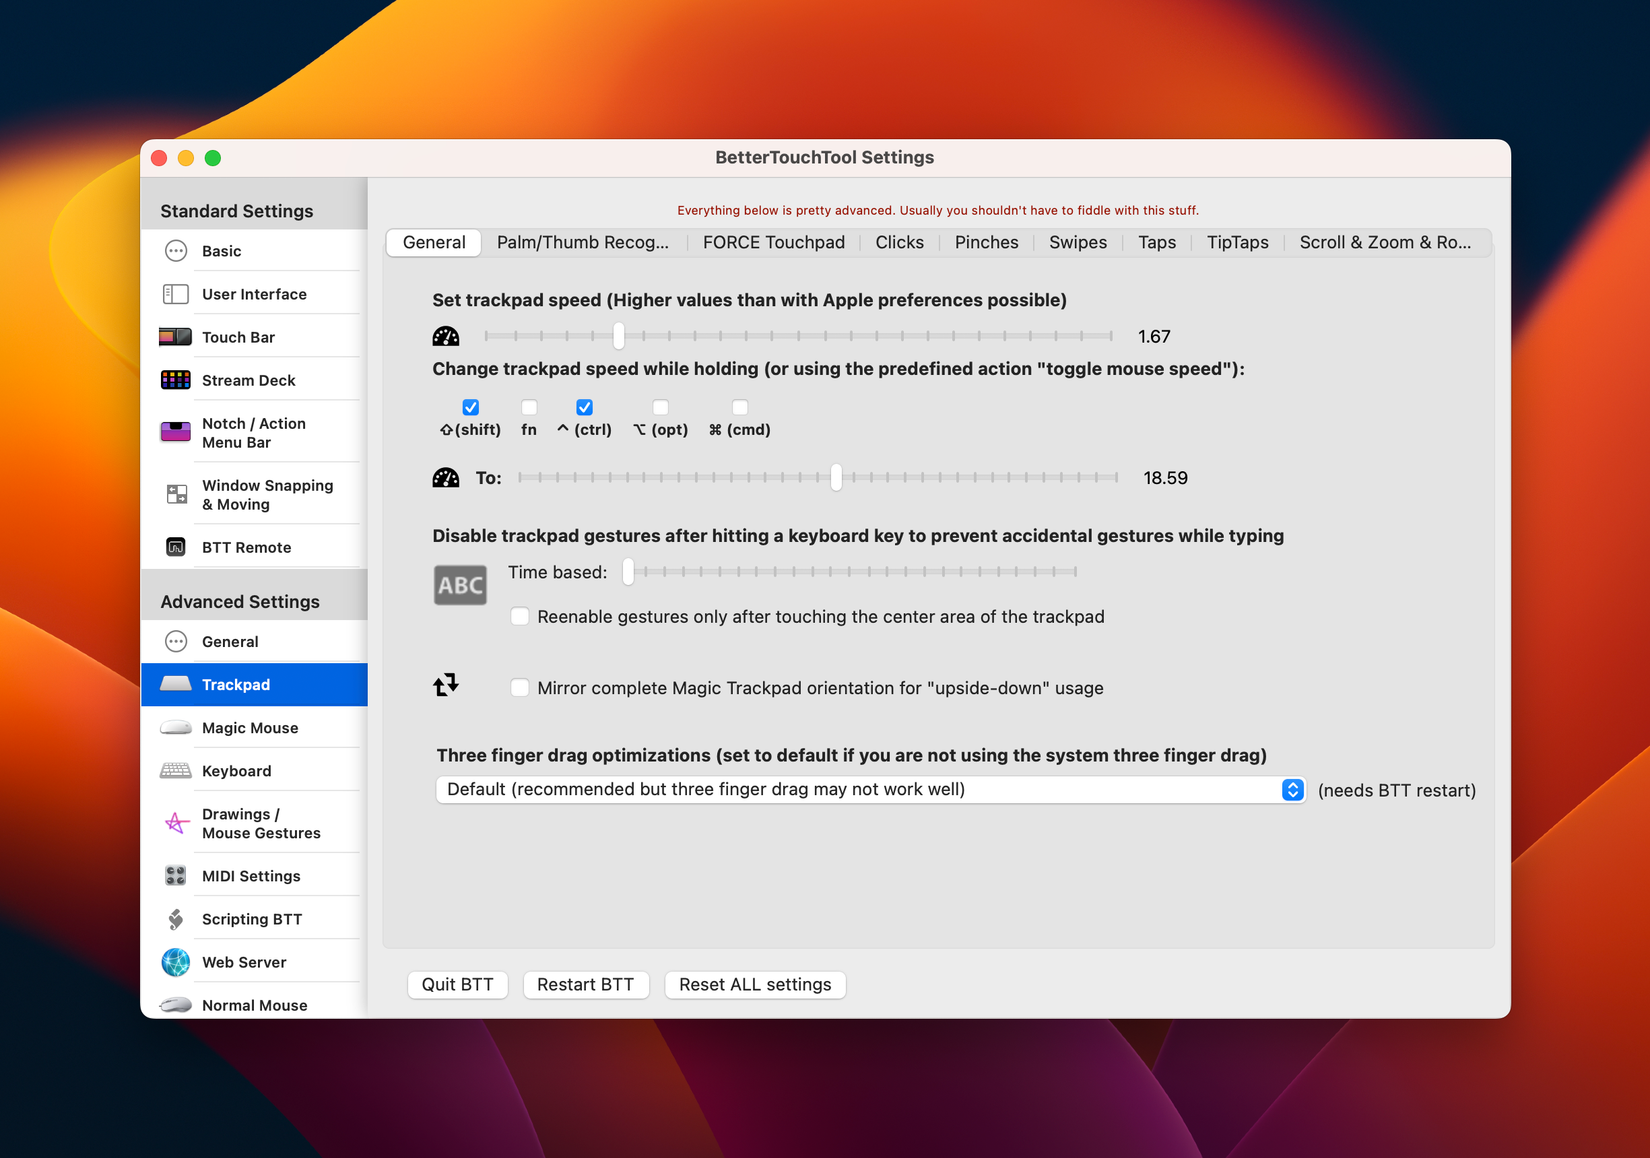The height and width of the screenshot is (1158, 1650).
Task: Enable the cmd modifier checkbox
Action: pos(740,407)
